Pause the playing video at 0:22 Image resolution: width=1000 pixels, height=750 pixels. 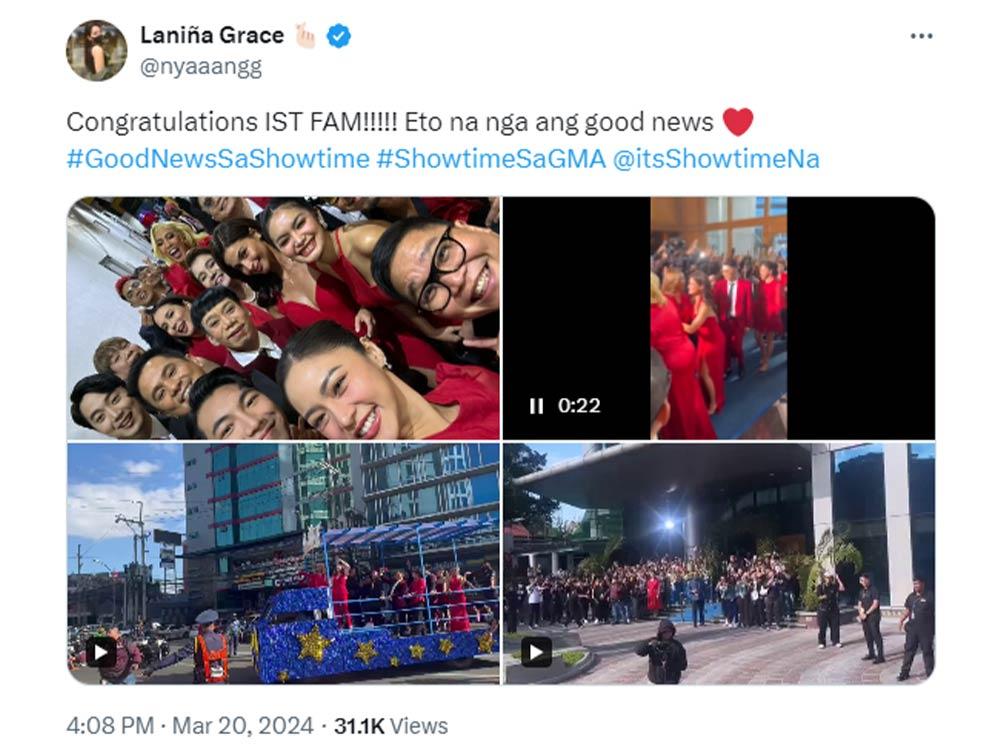tap(536, 406)
